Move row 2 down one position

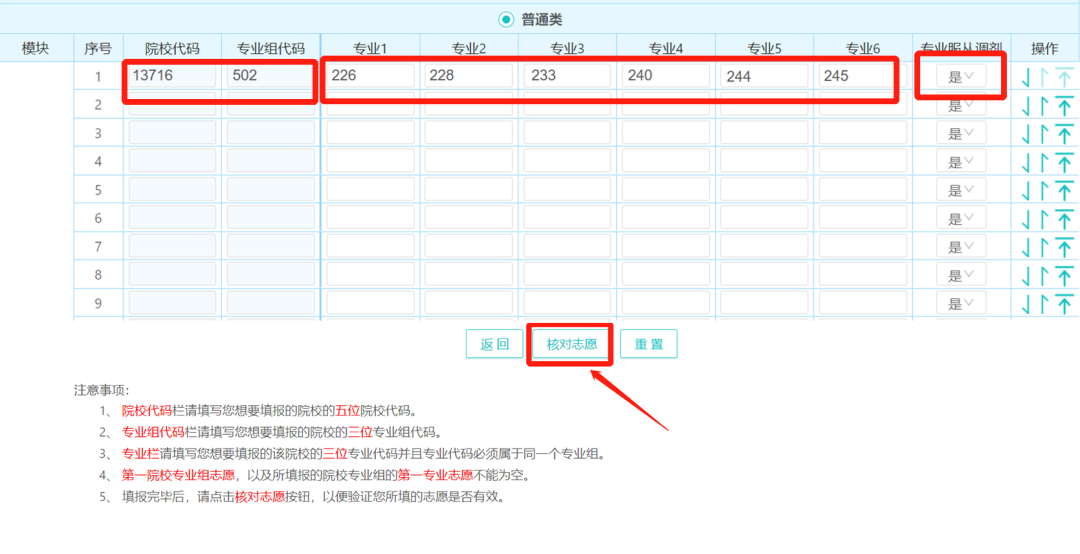click(1027, 105)
